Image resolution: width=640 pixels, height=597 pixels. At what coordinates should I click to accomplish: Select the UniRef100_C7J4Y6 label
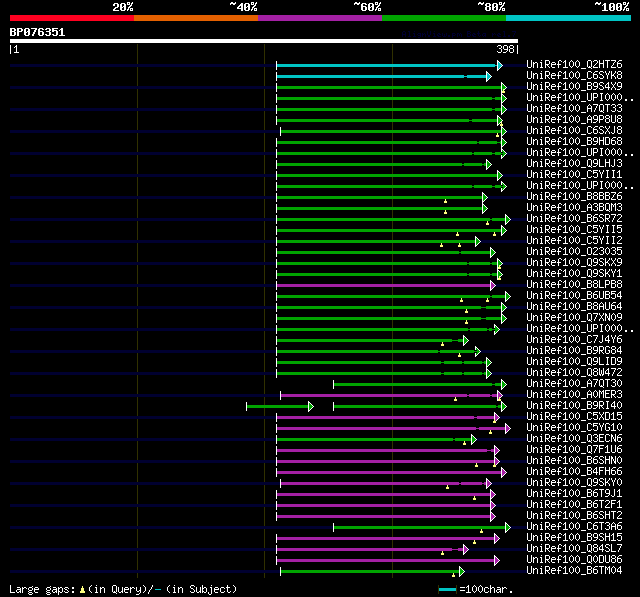point(574,340)
